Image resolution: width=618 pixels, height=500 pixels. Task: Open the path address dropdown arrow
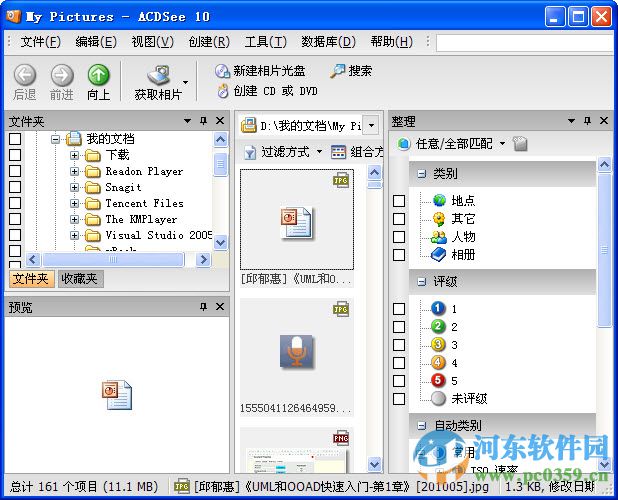pyautogui.click(x=371, y=126)
